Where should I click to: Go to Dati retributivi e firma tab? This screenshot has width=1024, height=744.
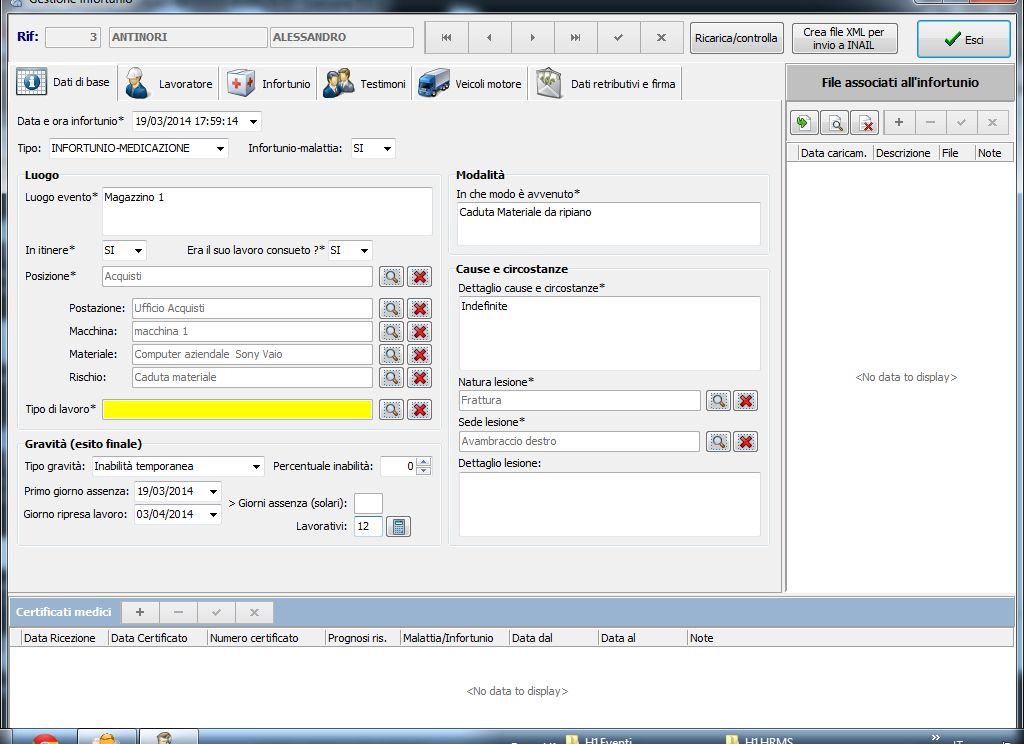605,84
